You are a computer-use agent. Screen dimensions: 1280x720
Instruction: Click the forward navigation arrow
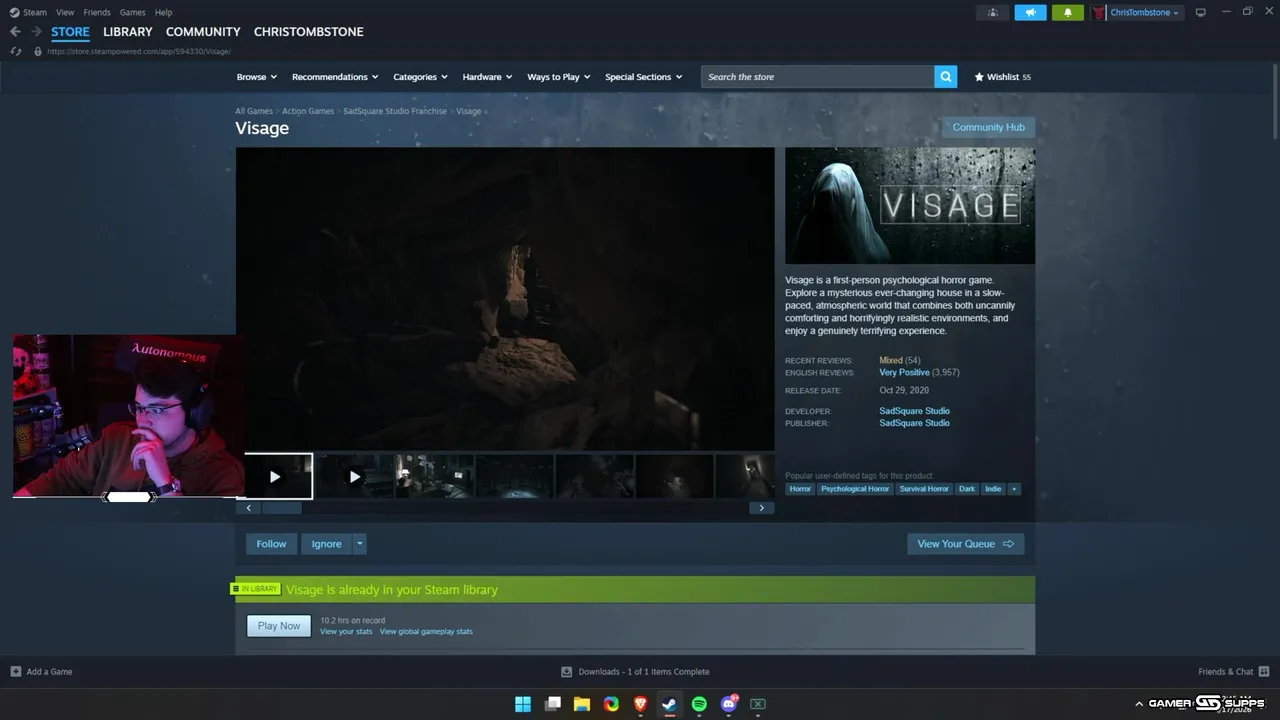[x=36, y=32]
